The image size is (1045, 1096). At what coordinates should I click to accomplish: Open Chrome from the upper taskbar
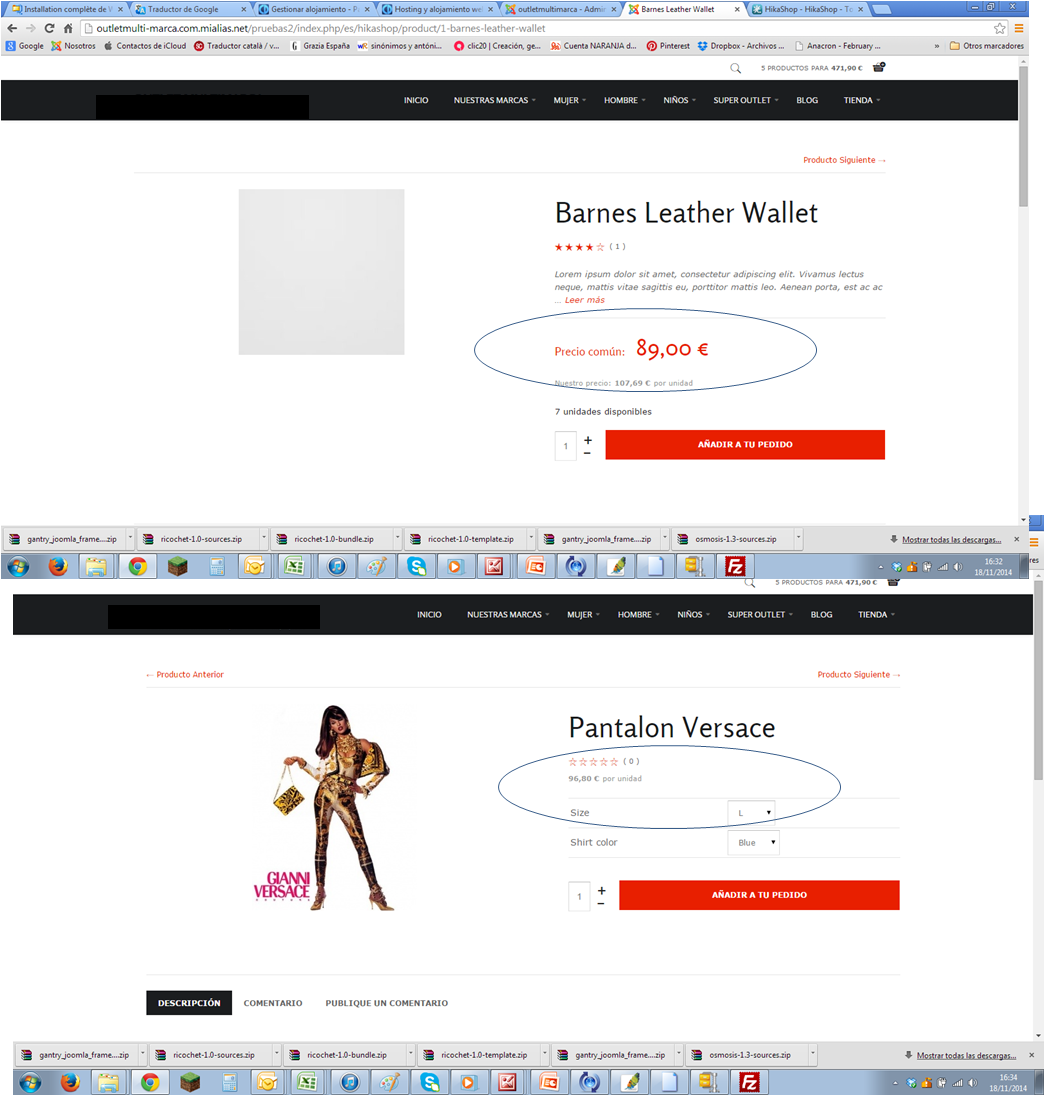138,566
